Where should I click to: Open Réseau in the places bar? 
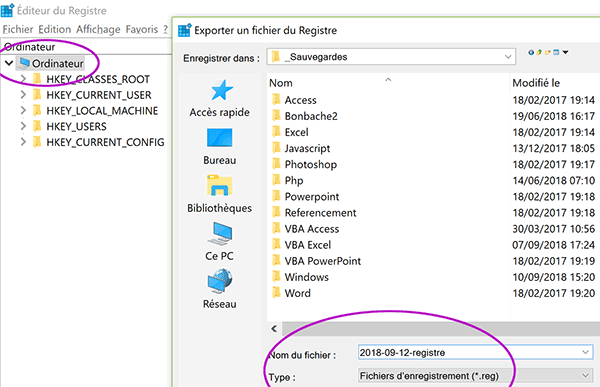tap(220, 289)
